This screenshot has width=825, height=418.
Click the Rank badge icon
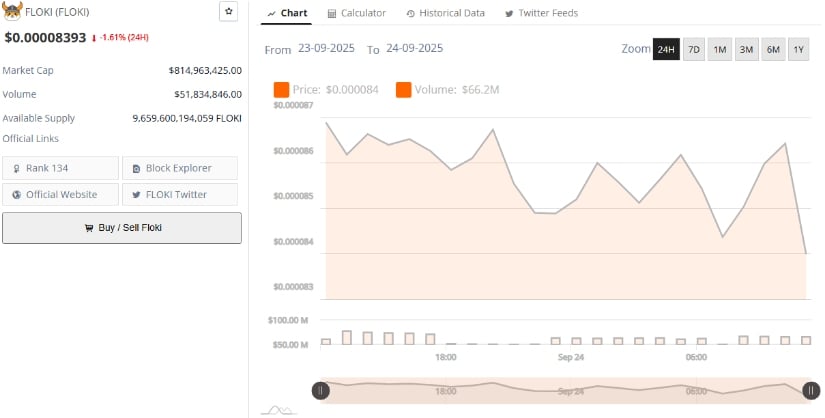tap(16, 168)
